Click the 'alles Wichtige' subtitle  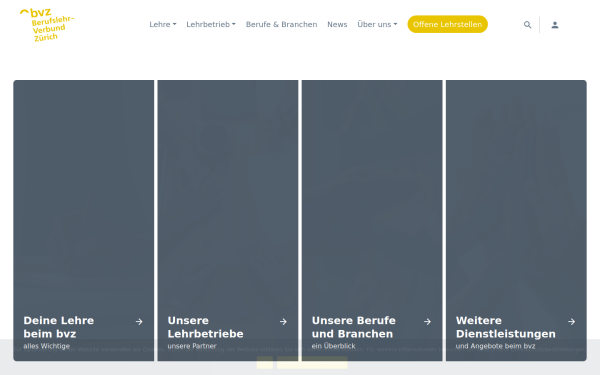47,346
